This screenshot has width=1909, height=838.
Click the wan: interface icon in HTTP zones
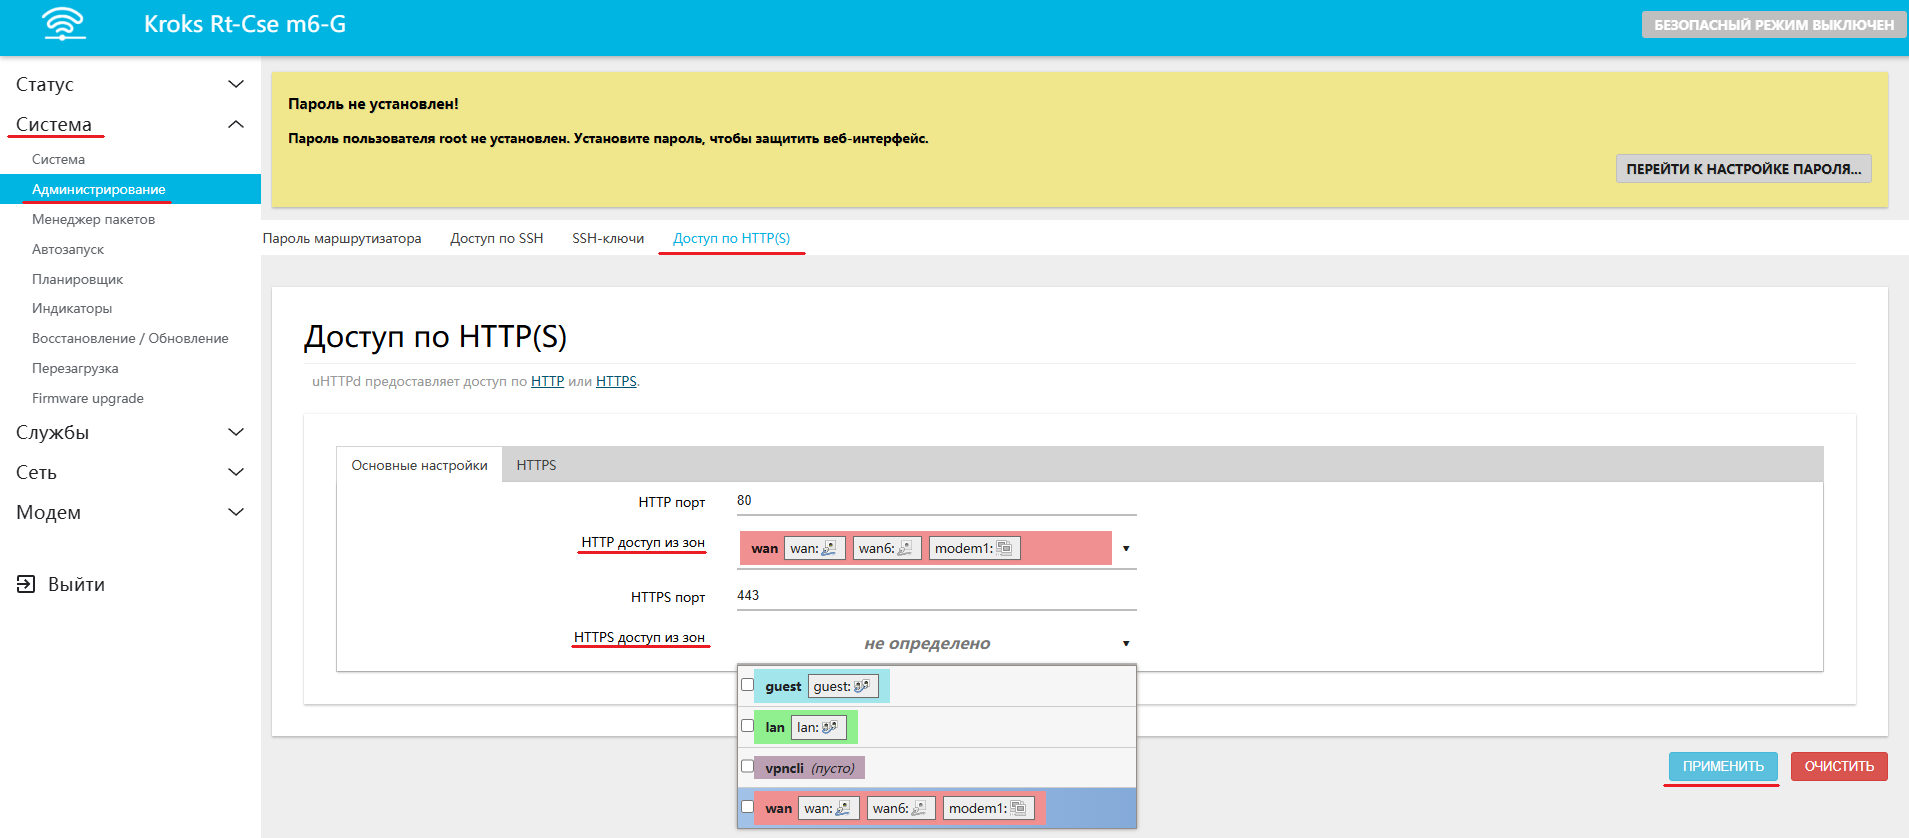[829, 548]
